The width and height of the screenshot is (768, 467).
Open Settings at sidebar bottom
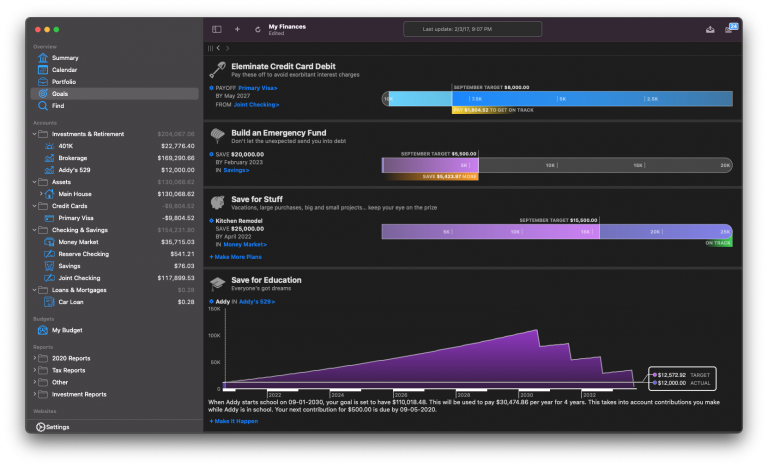[53, 427]
